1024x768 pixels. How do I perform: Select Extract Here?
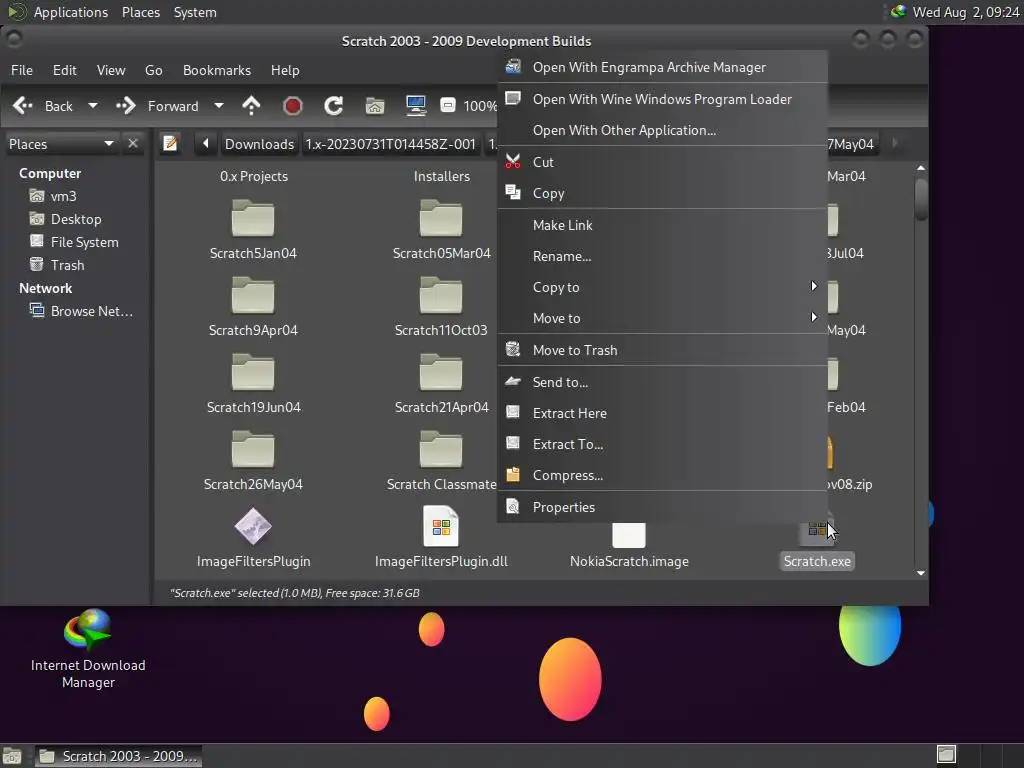coord(662,413)
